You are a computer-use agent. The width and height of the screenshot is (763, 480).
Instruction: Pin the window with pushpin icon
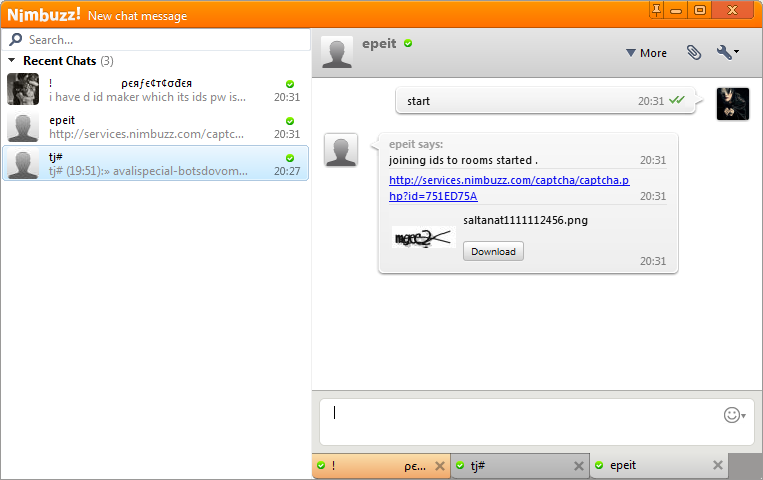656,9
